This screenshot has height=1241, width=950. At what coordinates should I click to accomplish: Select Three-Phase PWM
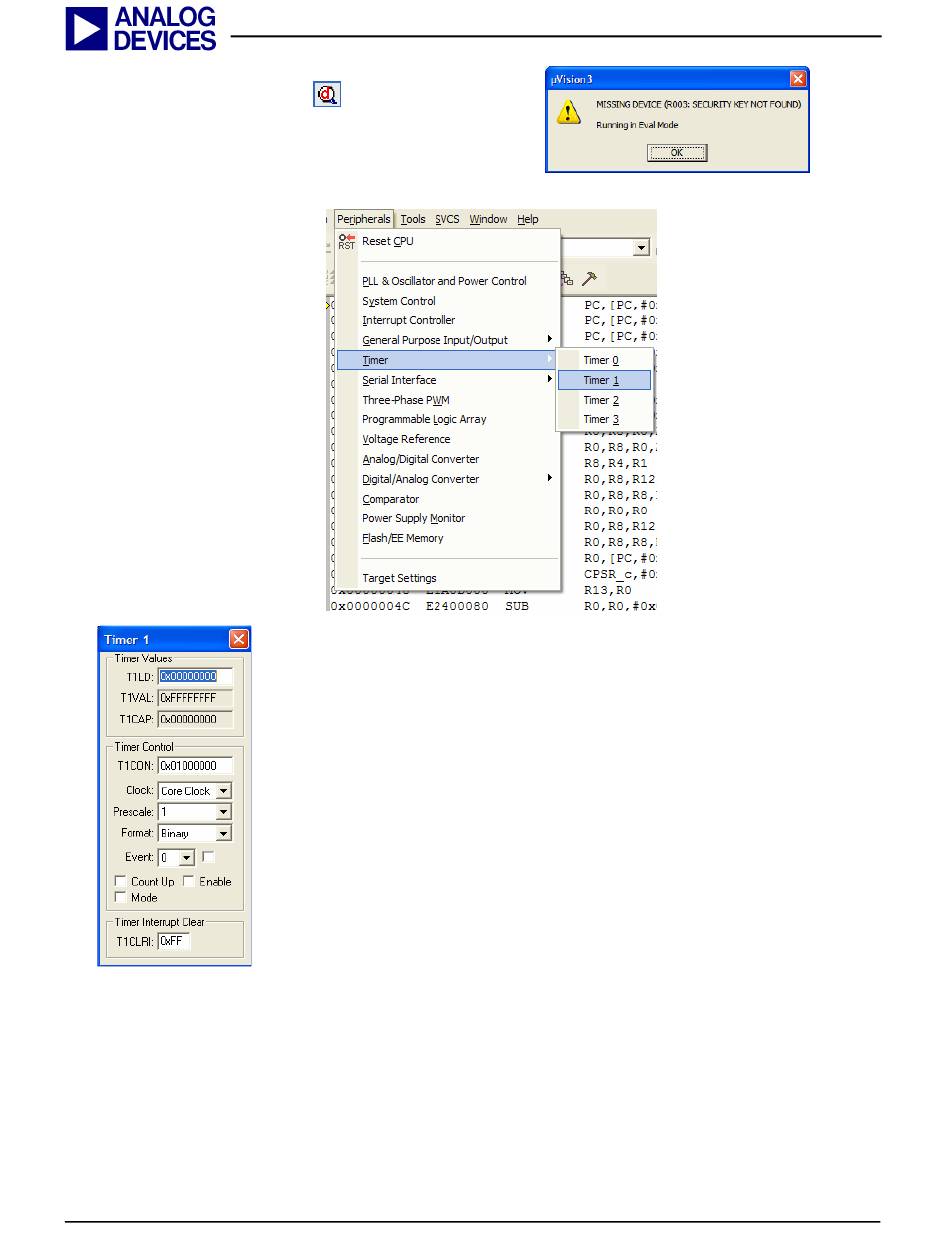447,400
